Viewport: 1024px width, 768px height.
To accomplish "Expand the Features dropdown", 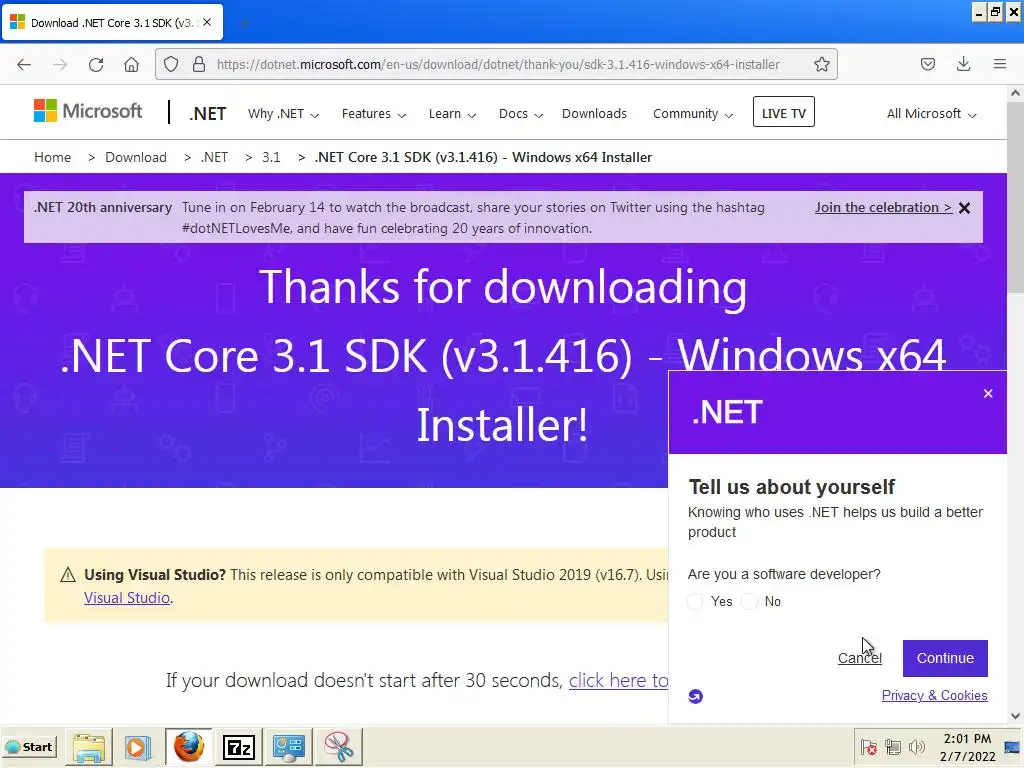I will pos(374,114).
